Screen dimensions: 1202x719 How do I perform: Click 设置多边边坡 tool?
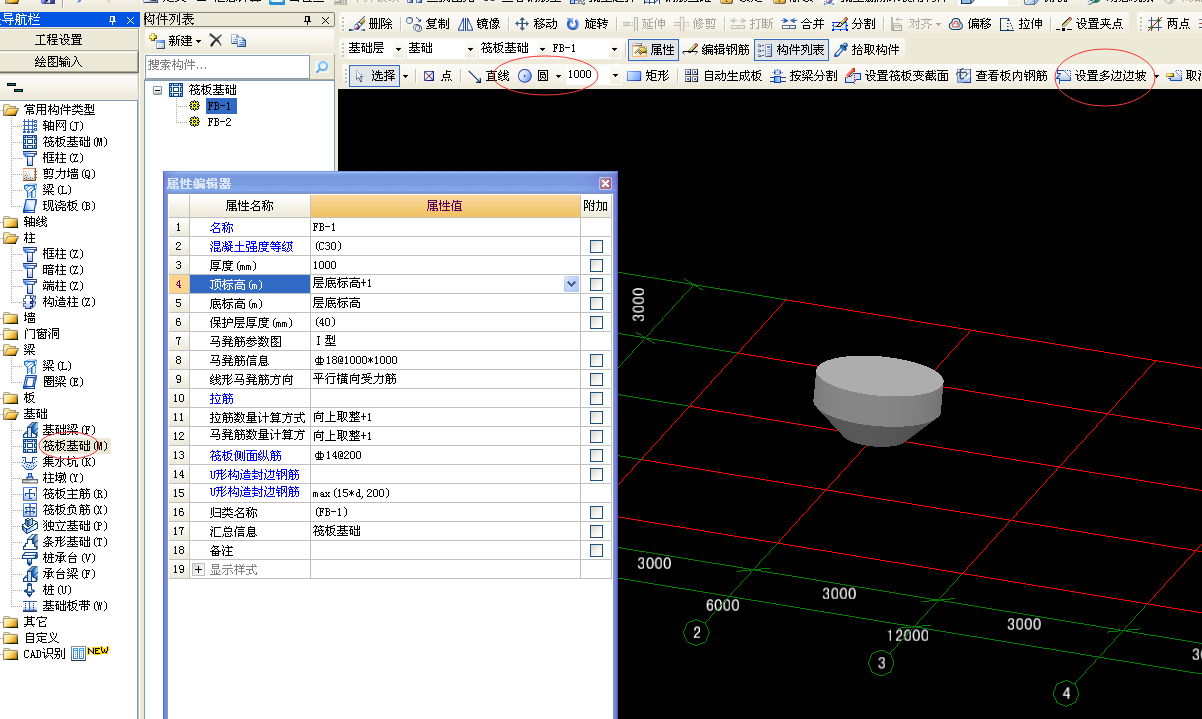1102,76
